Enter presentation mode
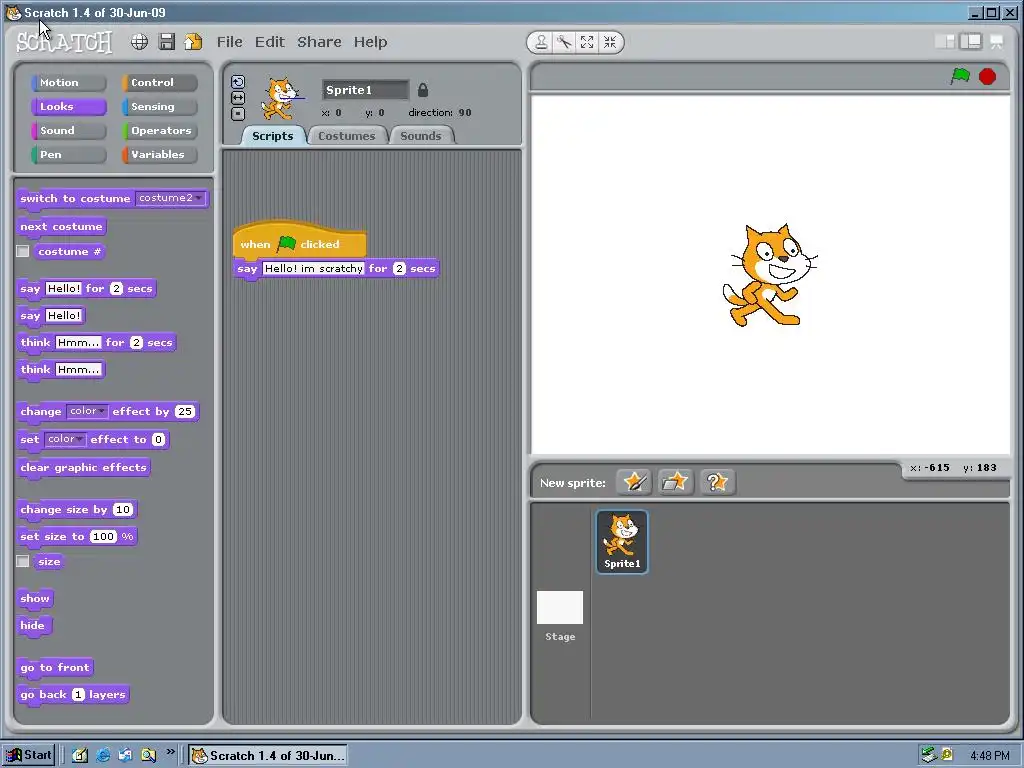The width and height of the screenshot is (1024, 768). click(997, 42)
